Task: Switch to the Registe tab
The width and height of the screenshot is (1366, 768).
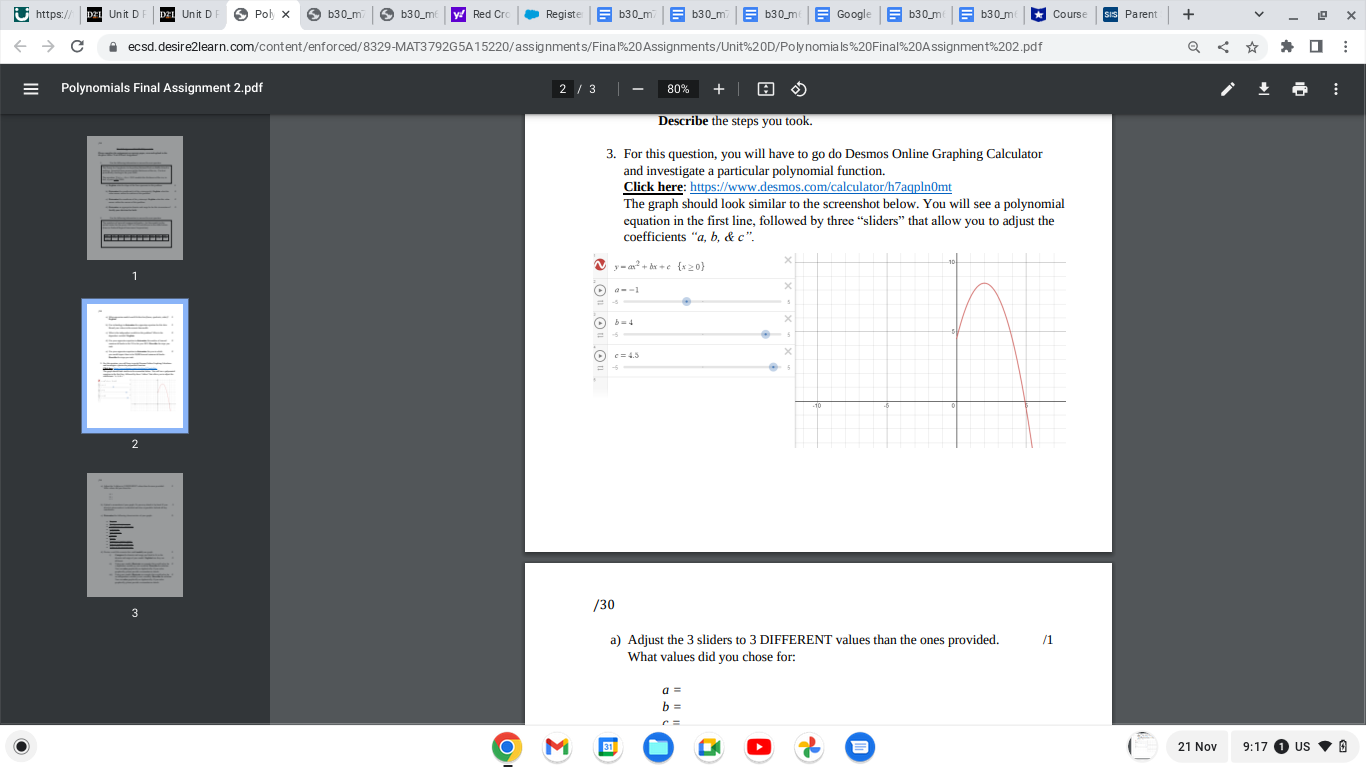Action: [553, 15]
